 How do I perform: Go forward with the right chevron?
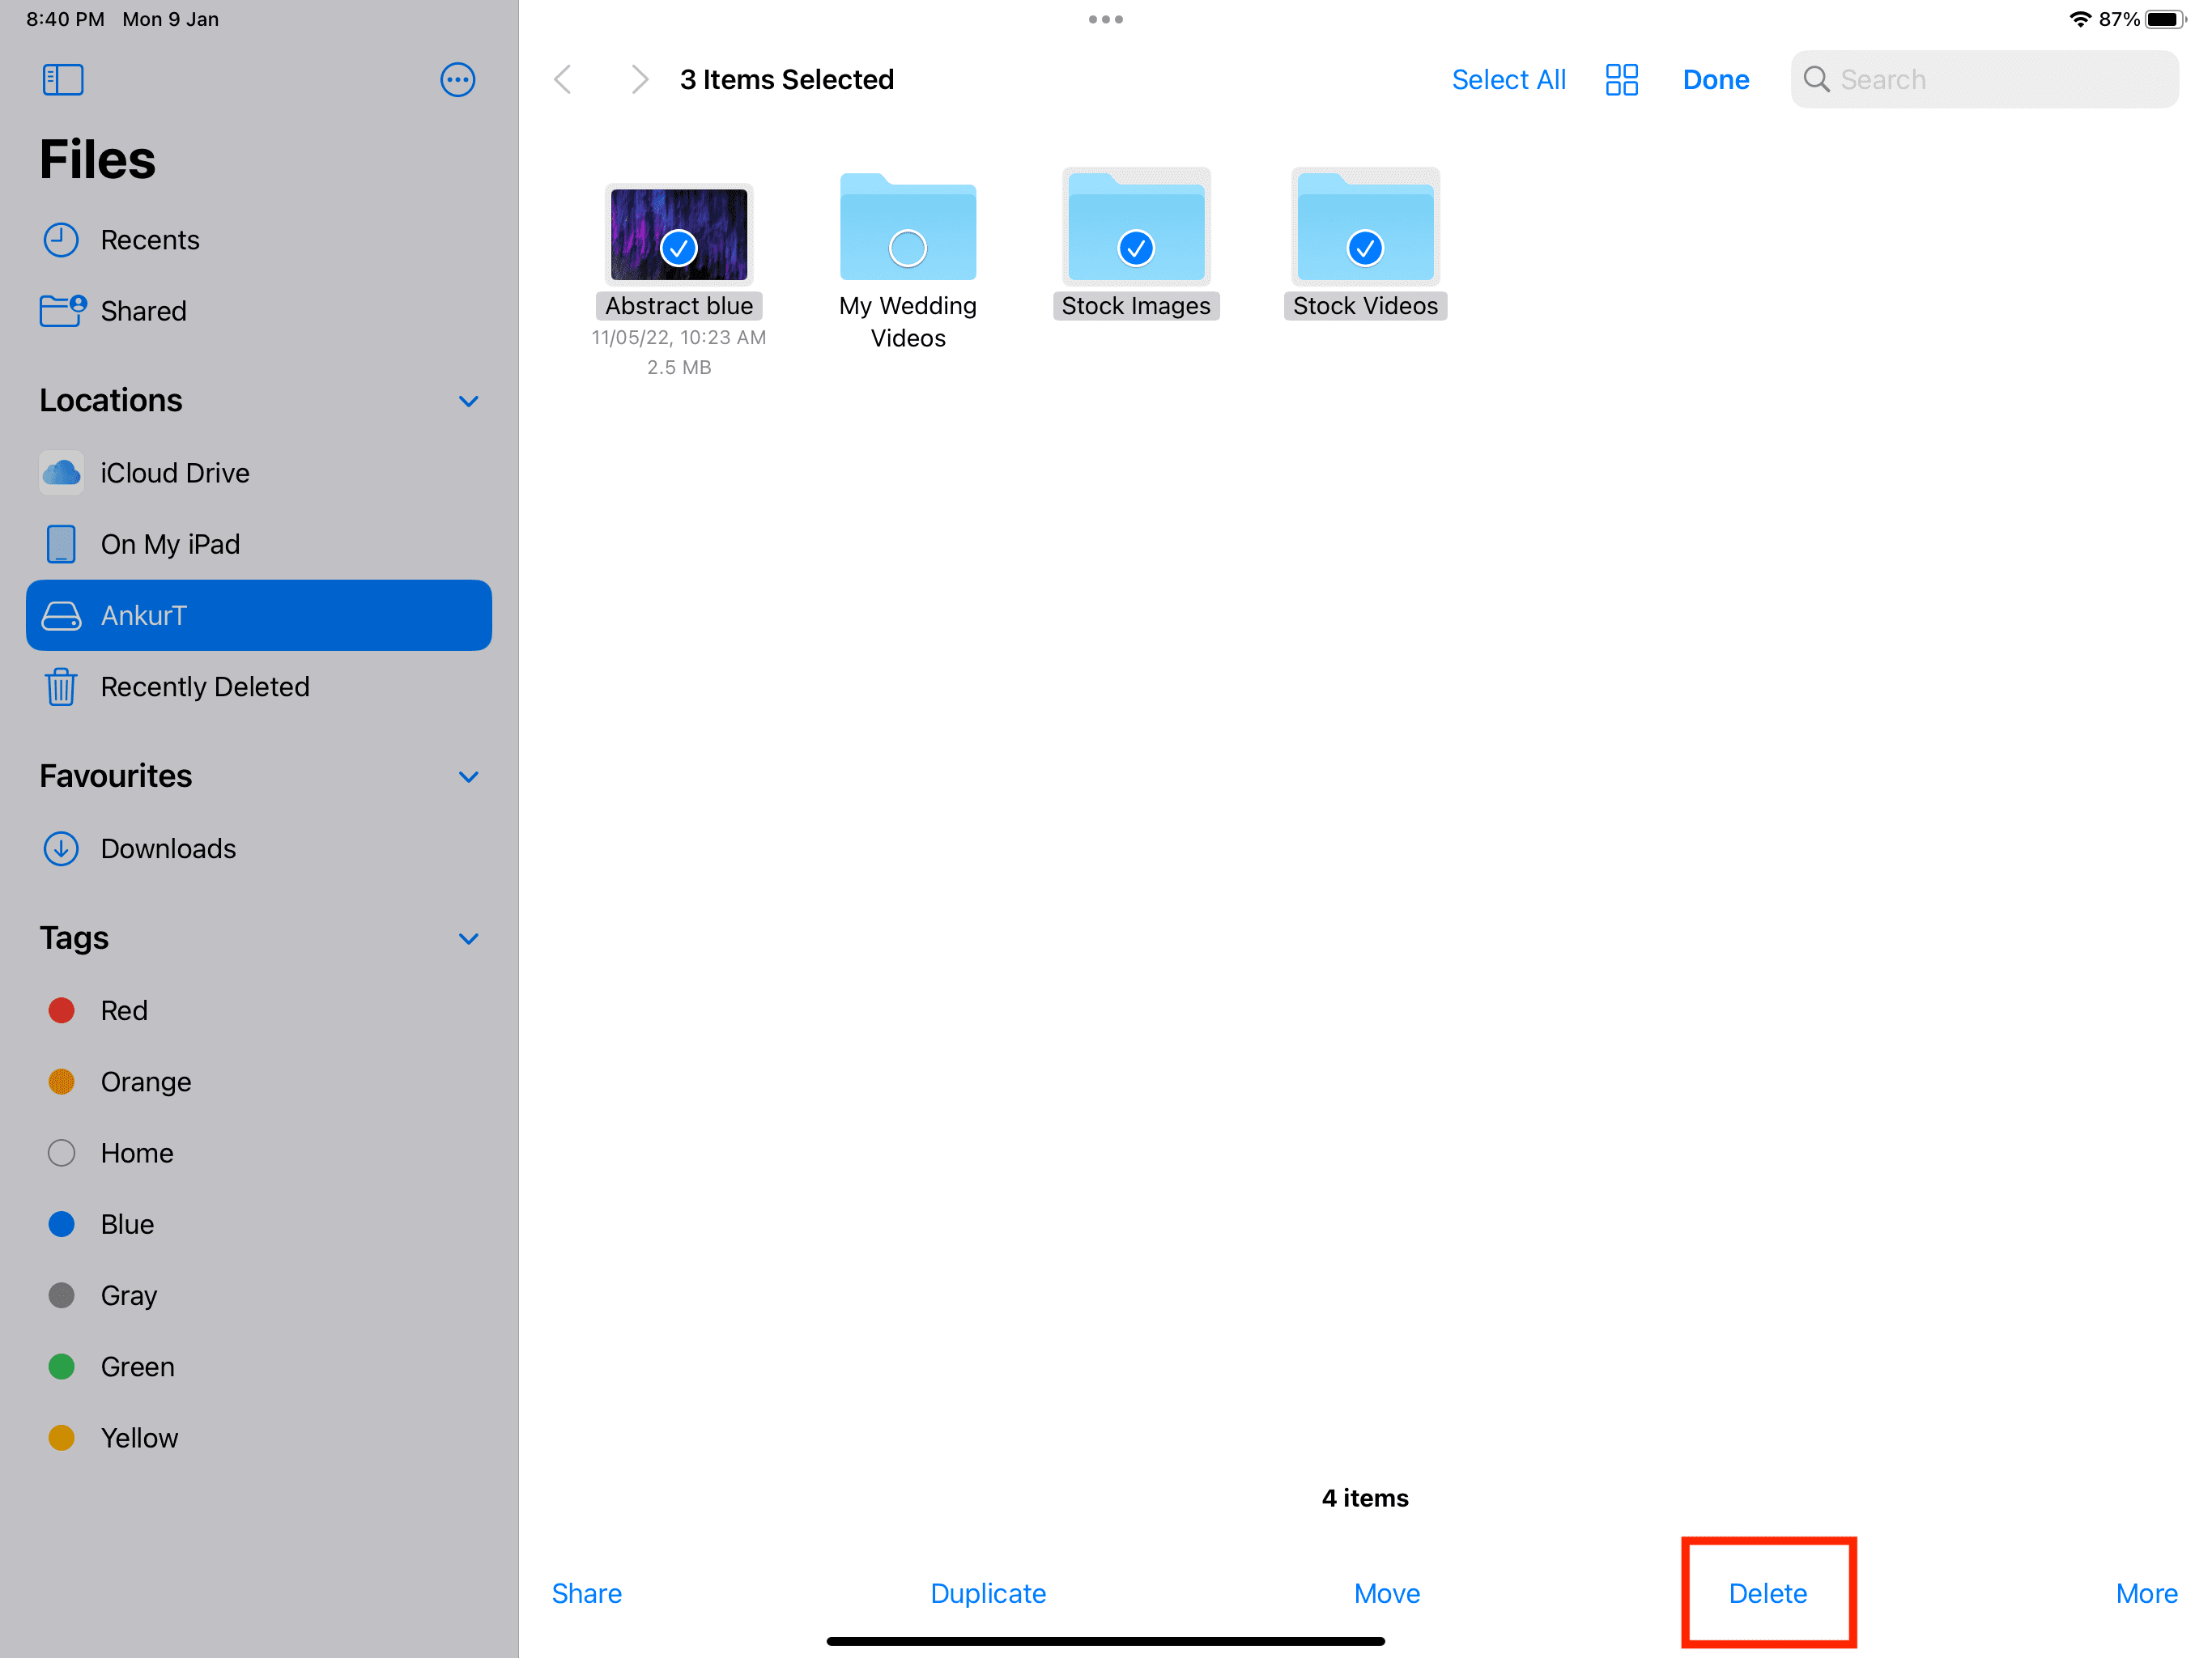[640, 79]
